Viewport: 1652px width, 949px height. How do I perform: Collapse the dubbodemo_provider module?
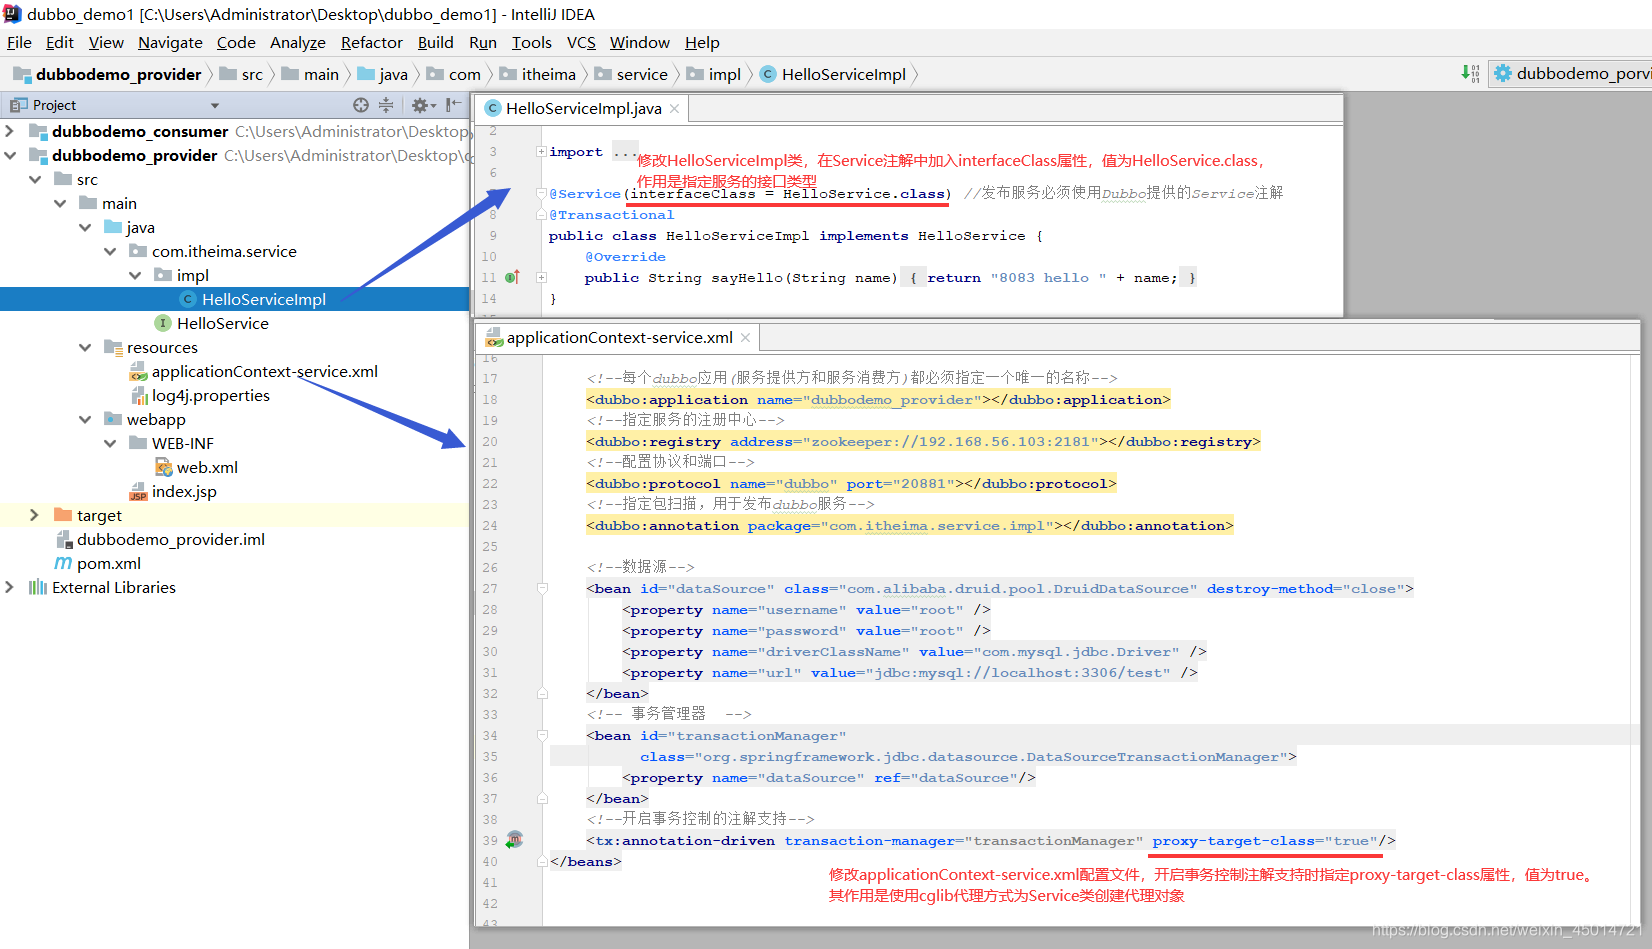point(9,155)
